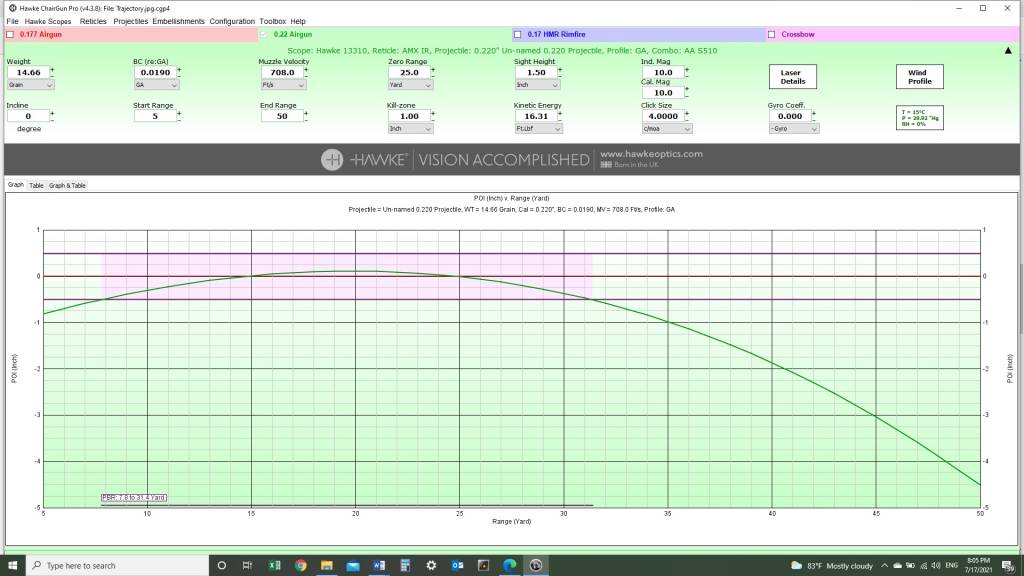Click the Windows search box
This screenshot has width=1024, height=576.
(118, 566)
